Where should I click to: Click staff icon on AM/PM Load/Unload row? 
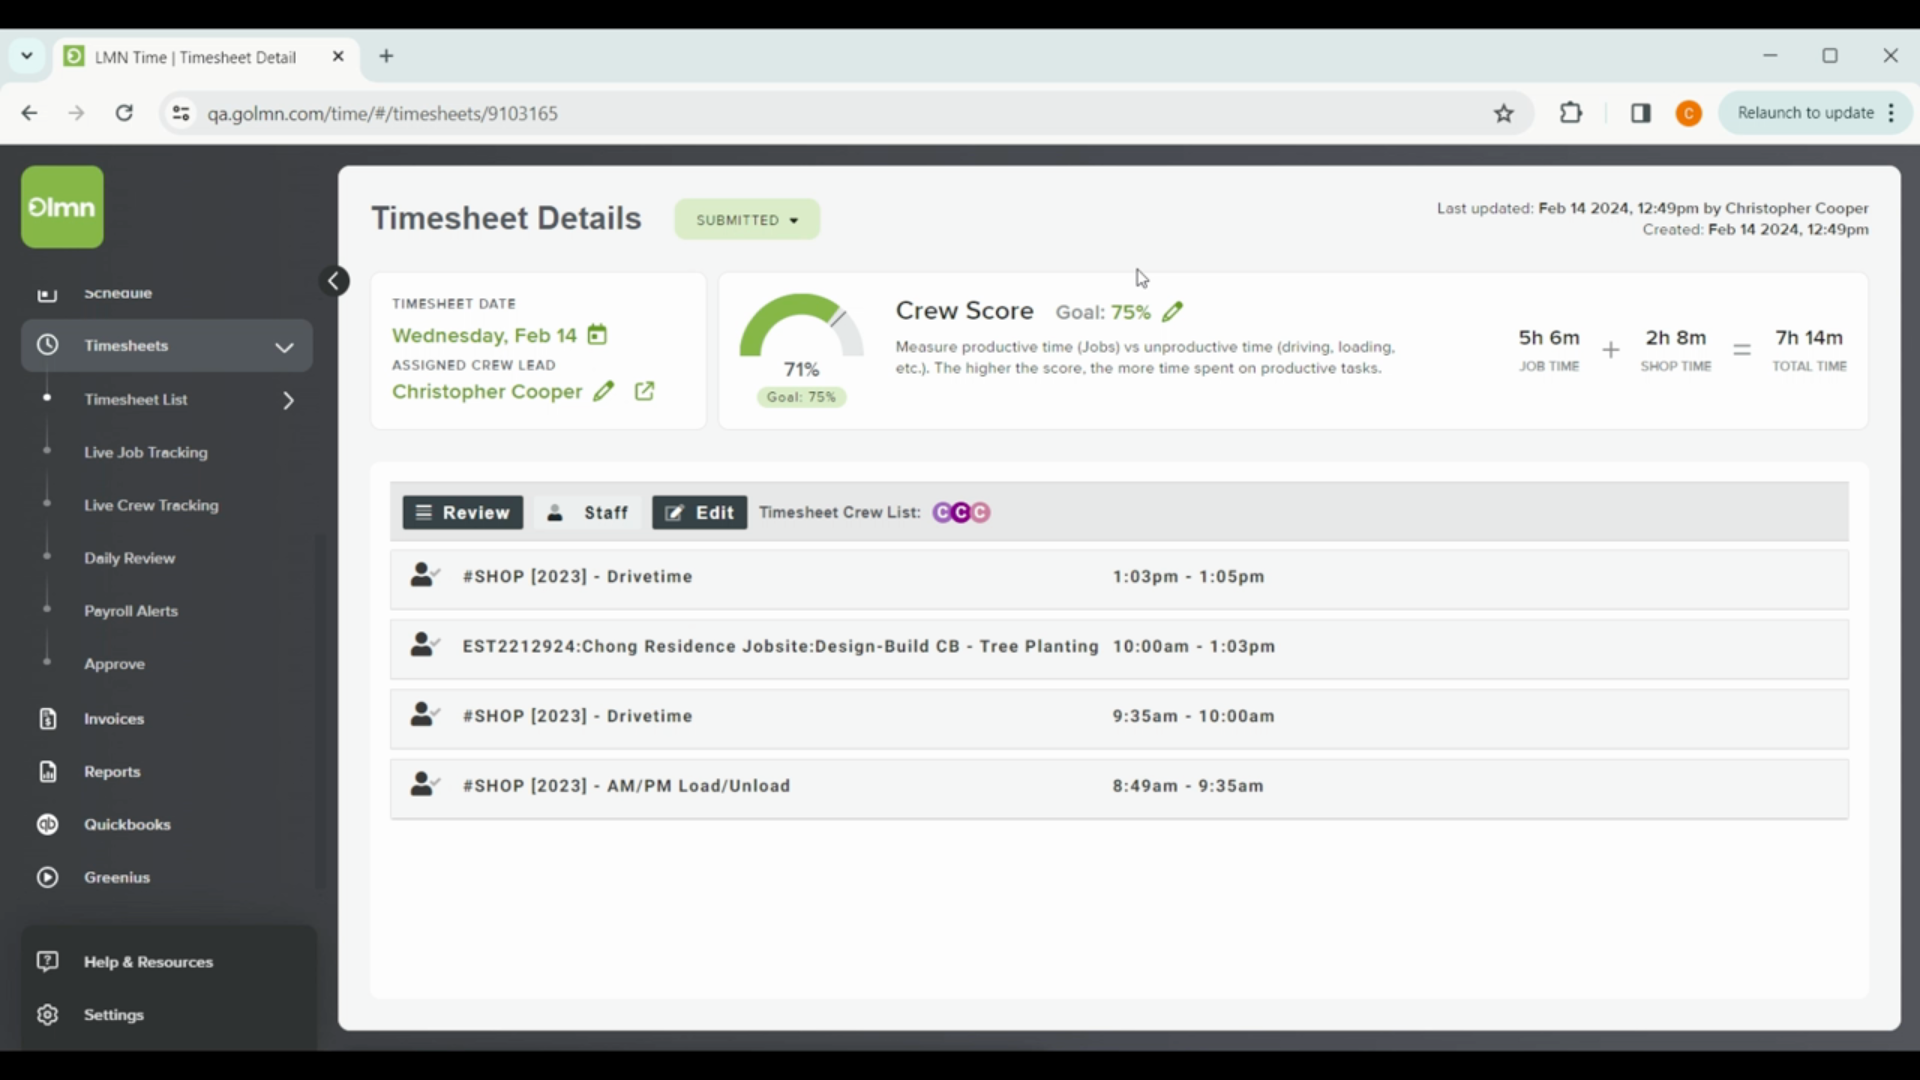click(425, 785)
